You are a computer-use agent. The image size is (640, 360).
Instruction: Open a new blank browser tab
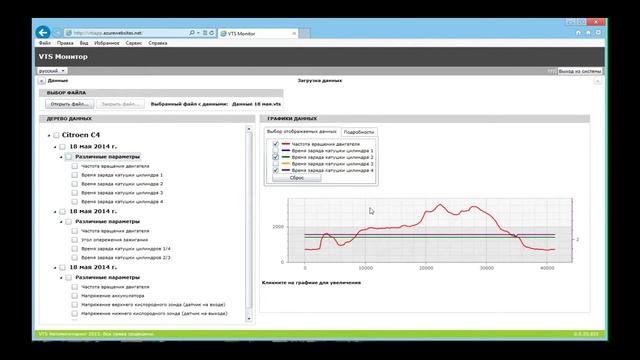pos(304,33)
